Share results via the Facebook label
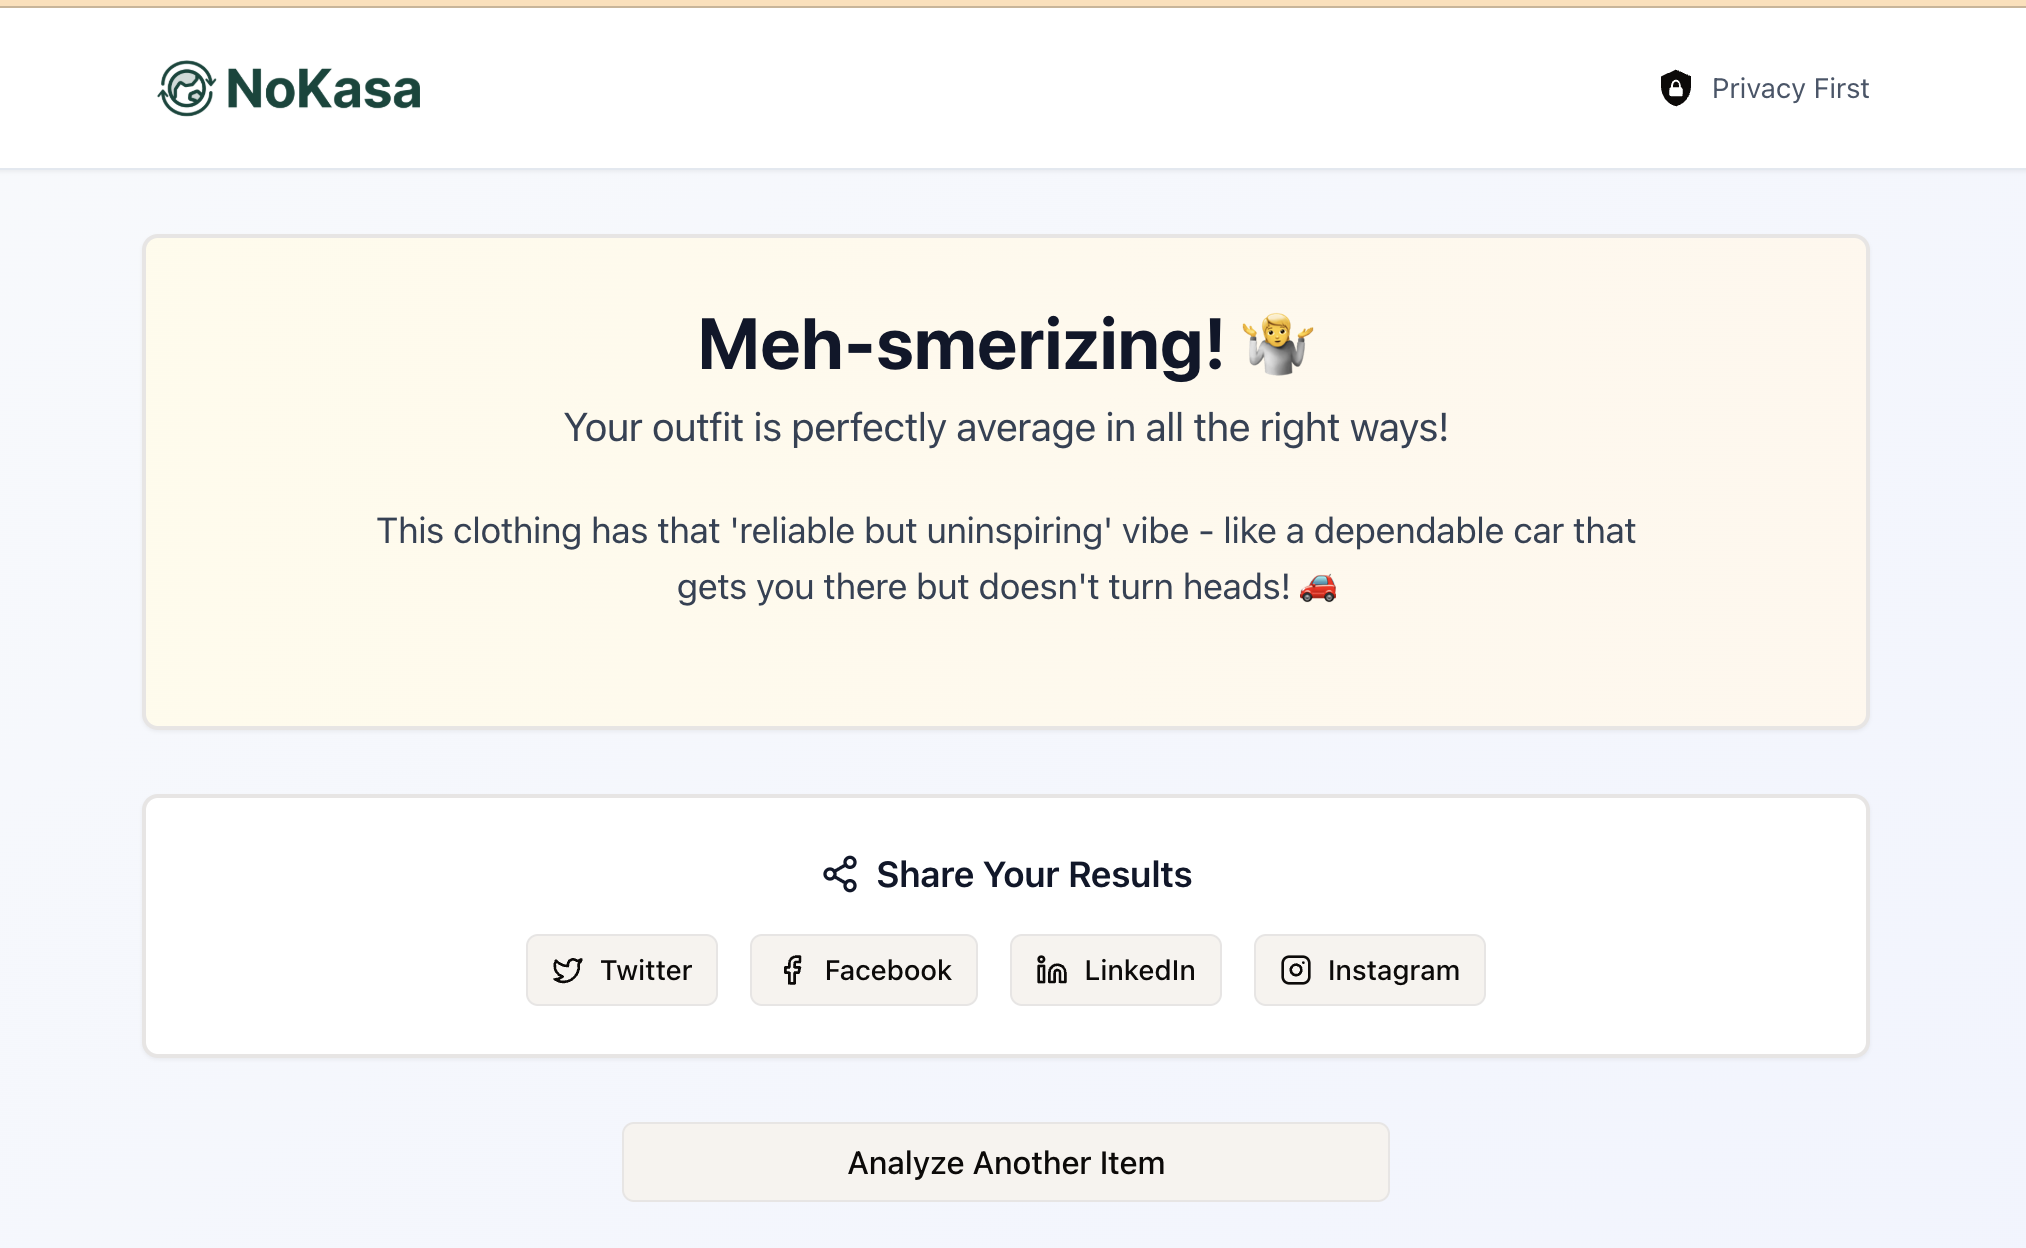This screenshot has width=2026, height=1248. click(x=887, y=970)
